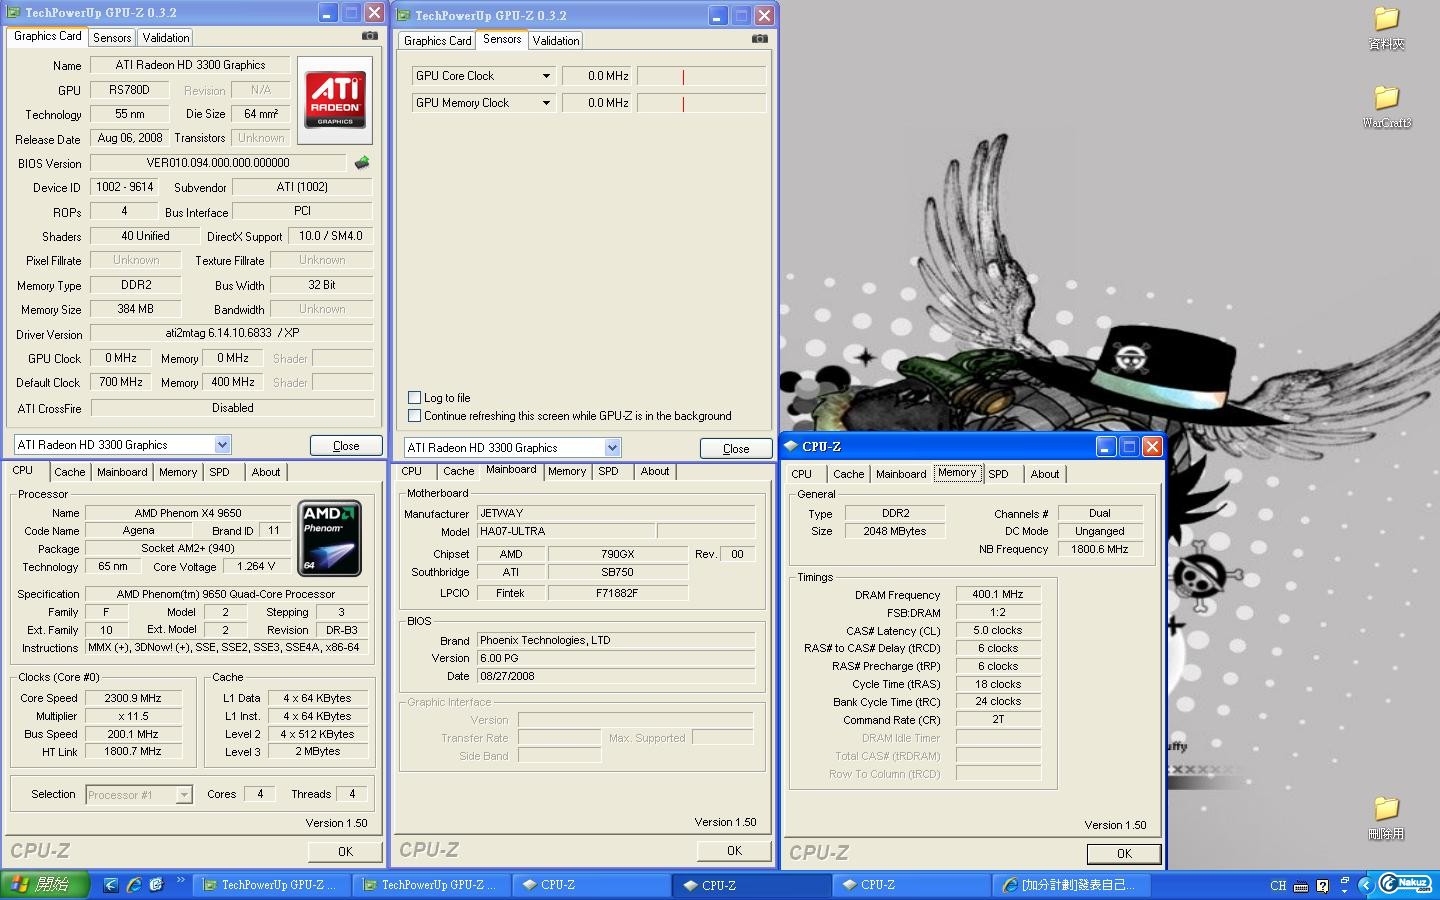Expand the GPU Memory Clock sensor dropdown
The height and width of the screenshot is (900, 1440).
coord(546,103)
